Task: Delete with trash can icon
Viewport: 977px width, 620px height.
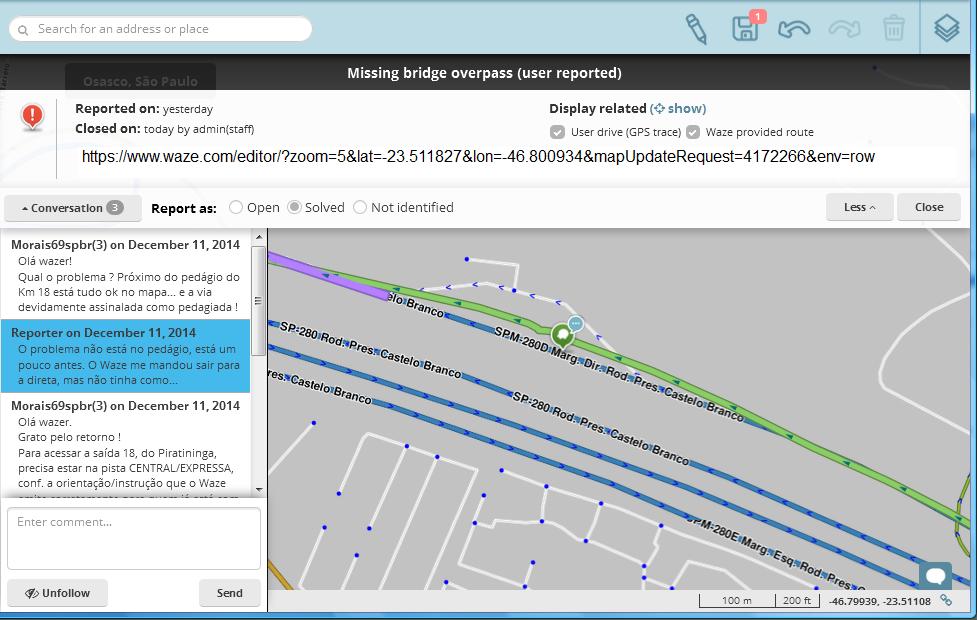Action: coord(894,28)
